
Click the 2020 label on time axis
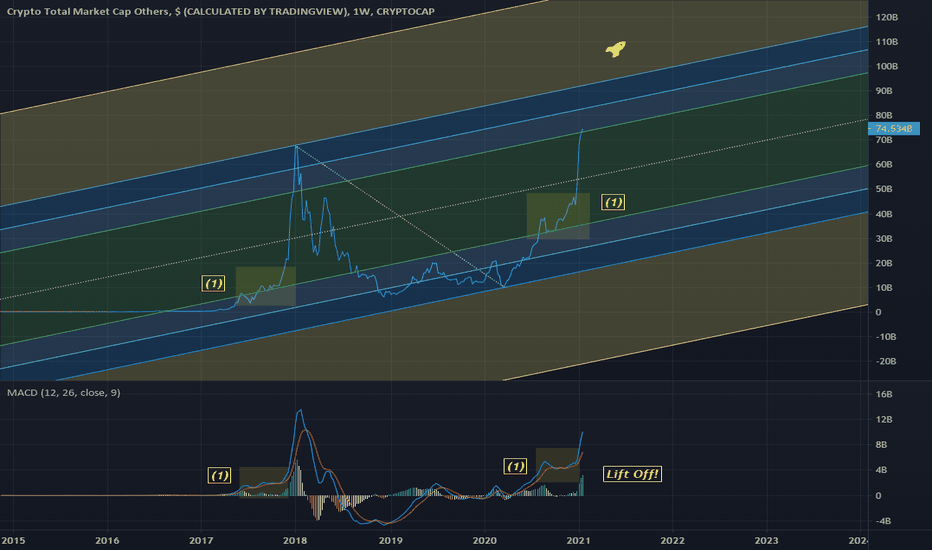[x=484, y=540]
